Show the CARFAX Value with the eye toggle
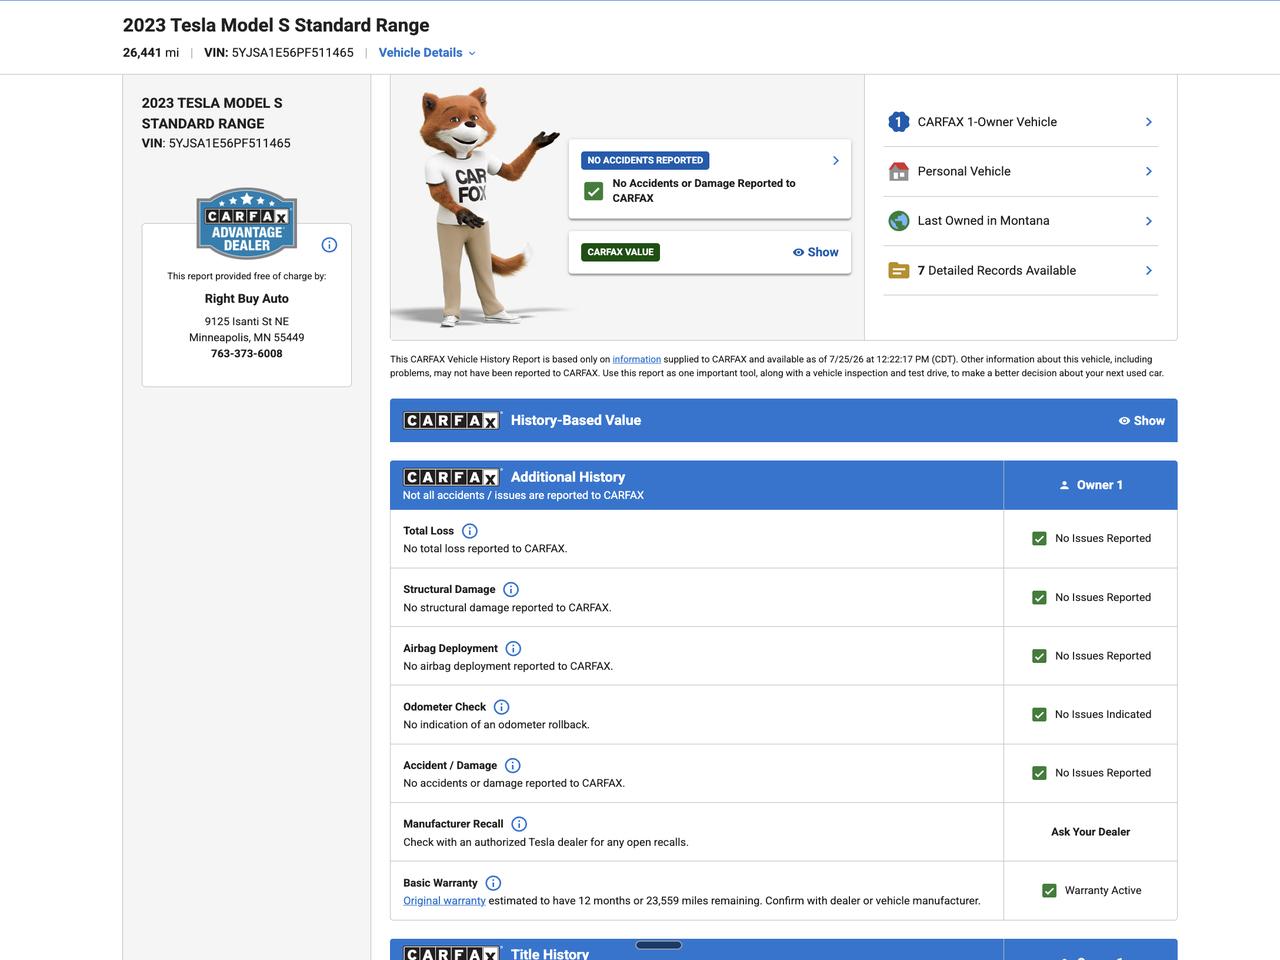 (815, 252)
